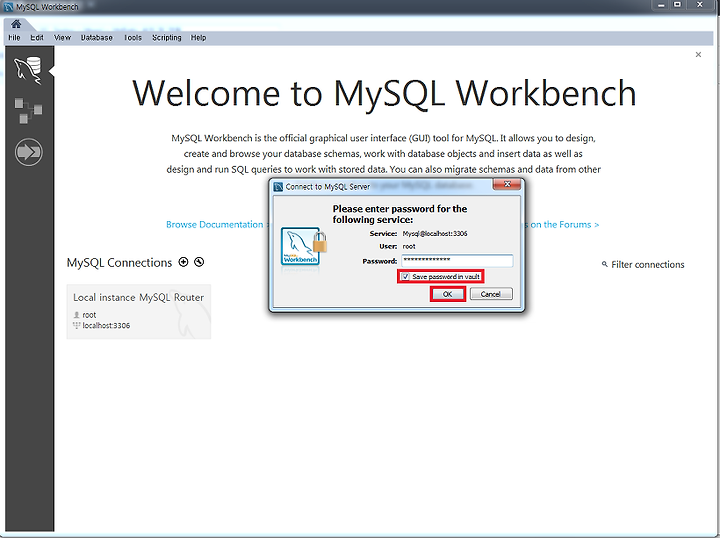Open the Tools menu
720x538 pixels.
click(133, 38)
